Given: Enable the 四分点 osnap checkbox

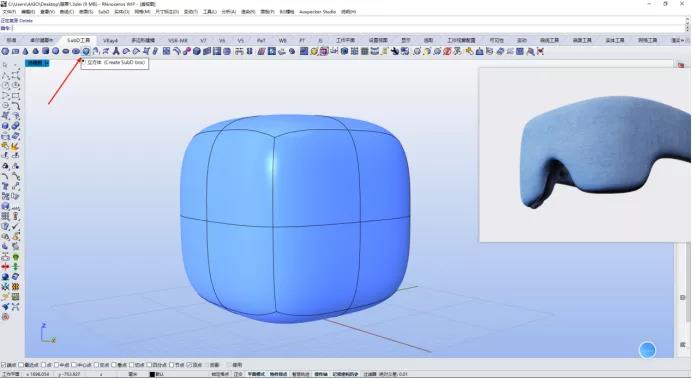Looking at the screenshot, I should point(149,365).
